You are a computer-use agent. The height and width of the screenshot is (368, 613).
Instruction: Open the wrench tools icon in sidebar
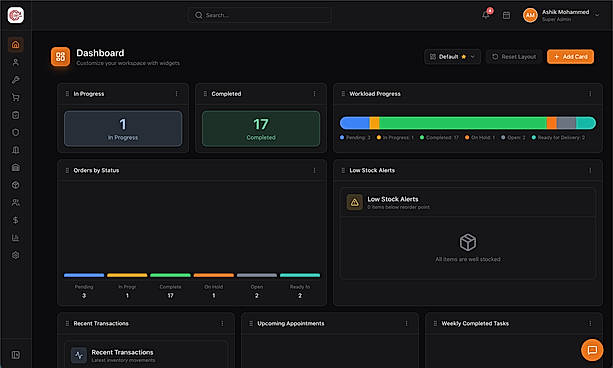tap(16, 80)
